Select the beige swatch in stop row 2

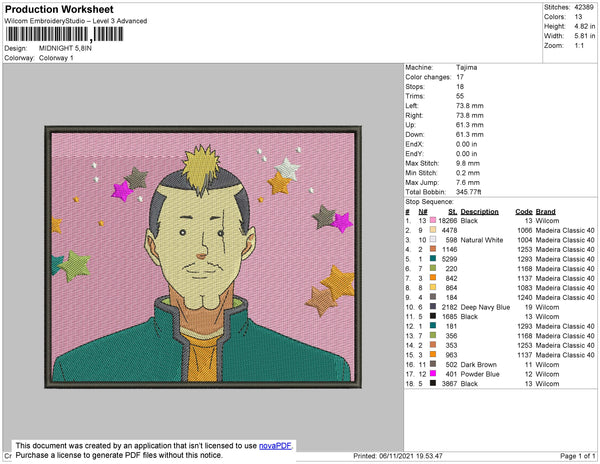point(433,230)
